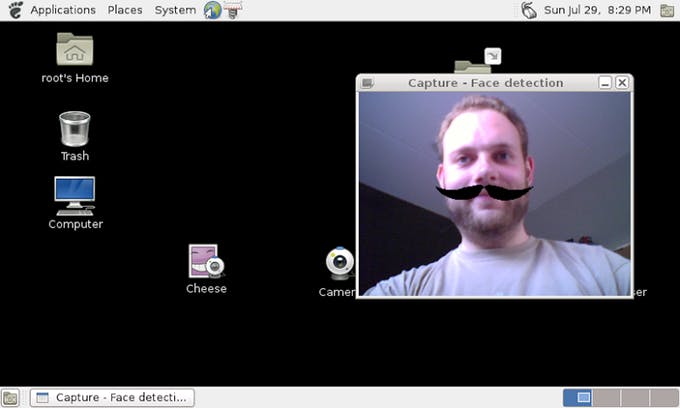The width and height of the screenshot is (680, 408).
Task: Switch to the last workspace
Action: 664,398
